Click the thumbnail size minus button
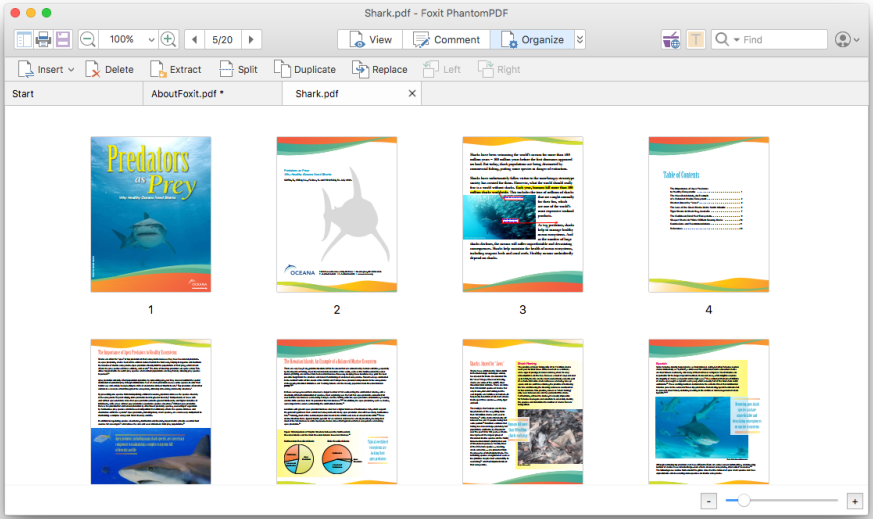The height and width of the screenshot is (519, 873). 708,501
